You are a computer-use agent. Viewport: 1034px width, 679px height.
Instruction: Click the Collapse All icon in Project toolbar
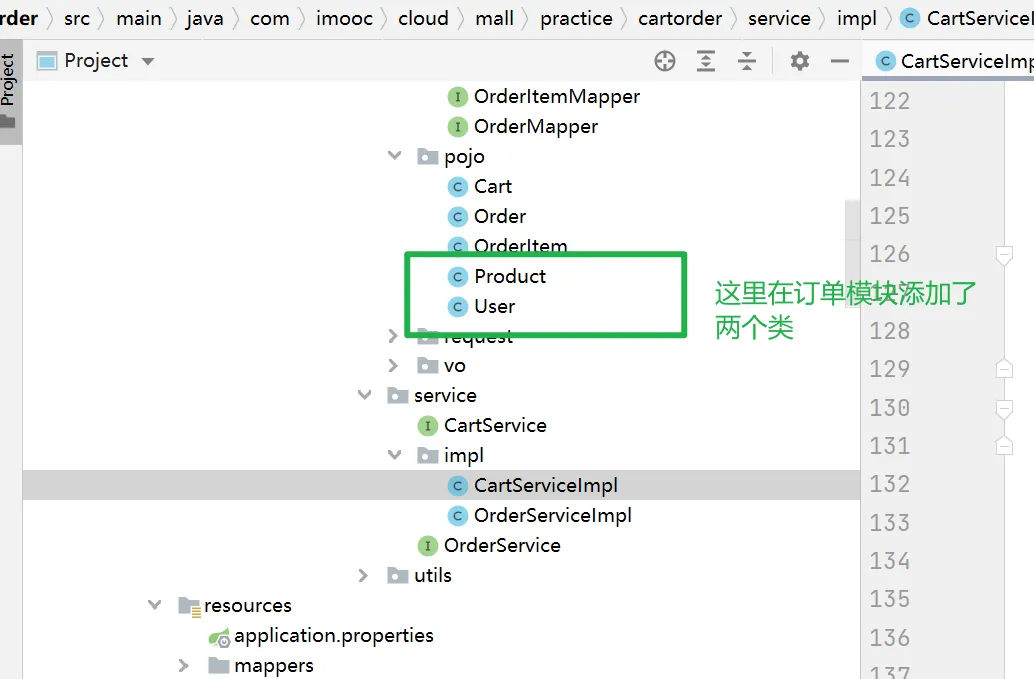pyautogui.click(x=746, y=61)
